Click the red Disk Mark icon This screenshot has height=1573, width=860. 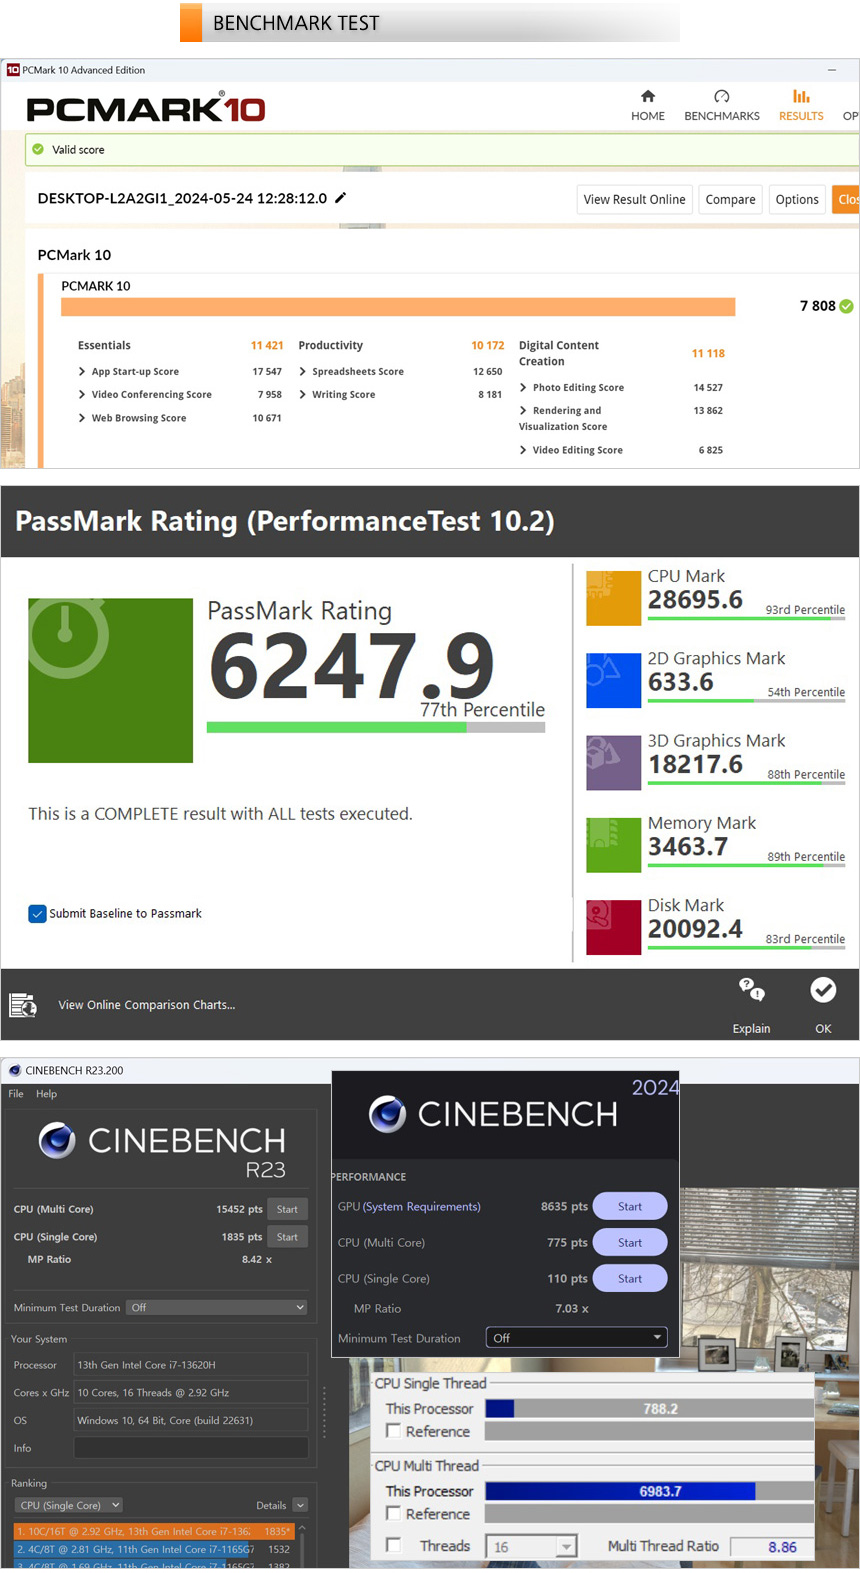pyautogui.click(x=613, y=927)
